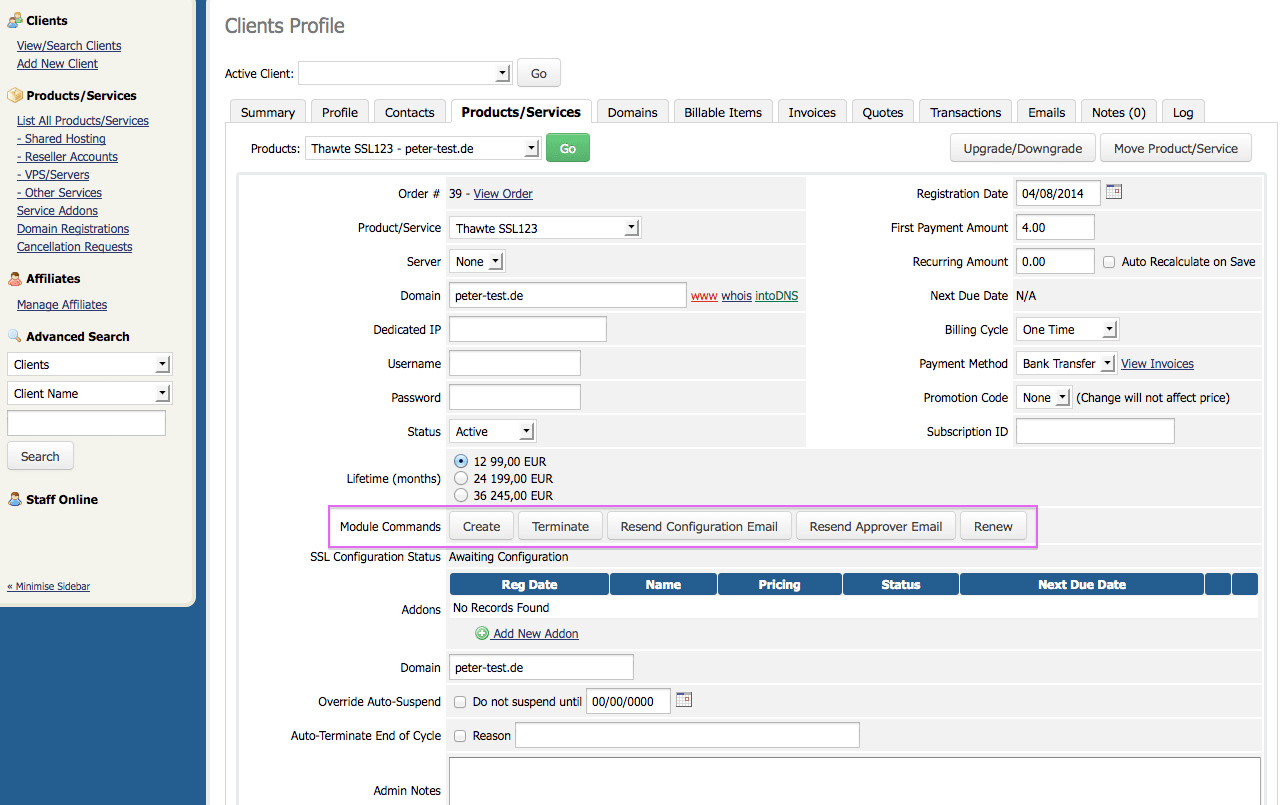Click the Resend Approver Email button

[876, 526]
